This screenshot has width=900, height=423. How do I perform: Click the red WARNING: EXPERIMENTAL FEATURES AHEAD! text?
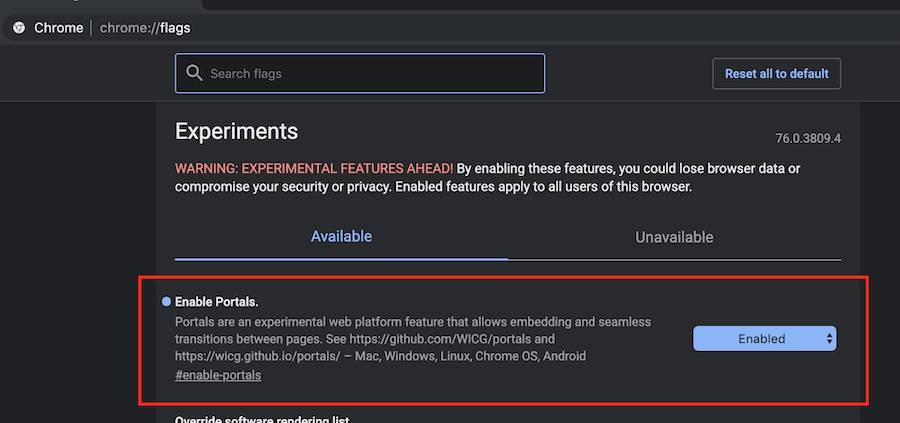[315, 169]
